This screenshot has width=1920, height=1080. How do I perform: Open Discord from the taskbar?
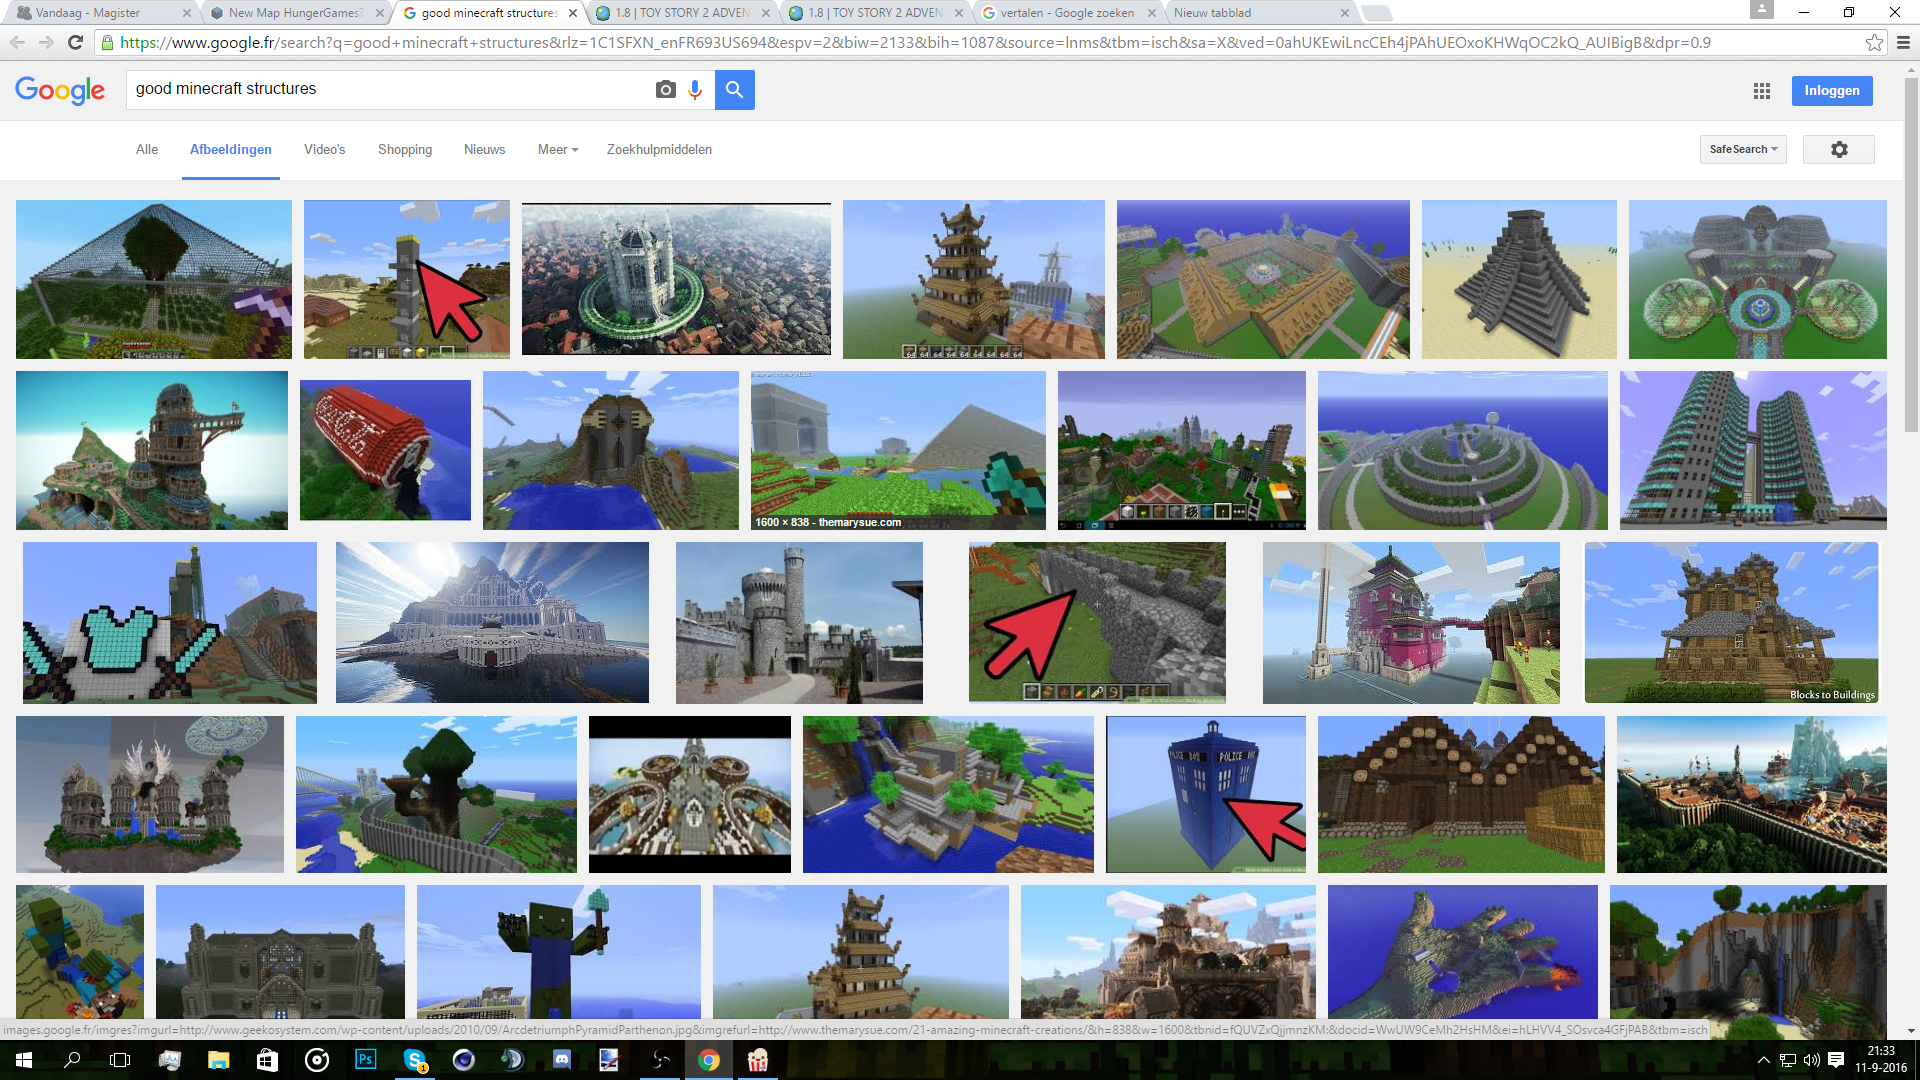pyautogui.click(x=562, y=1060)
